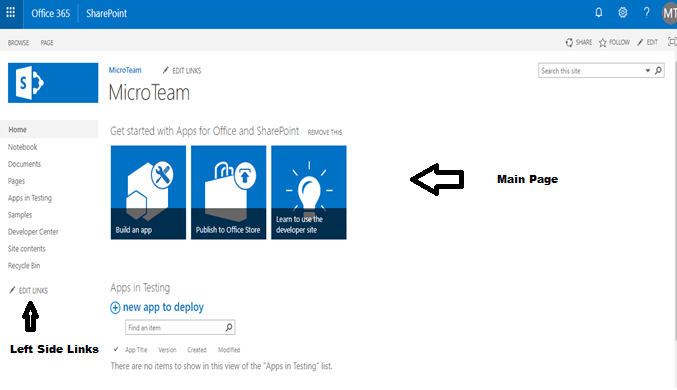Image resolution: width=677 pixels, height=390 pixels.
Task: Open Apps in Testing navigation link
Action: tap(30, 198)
